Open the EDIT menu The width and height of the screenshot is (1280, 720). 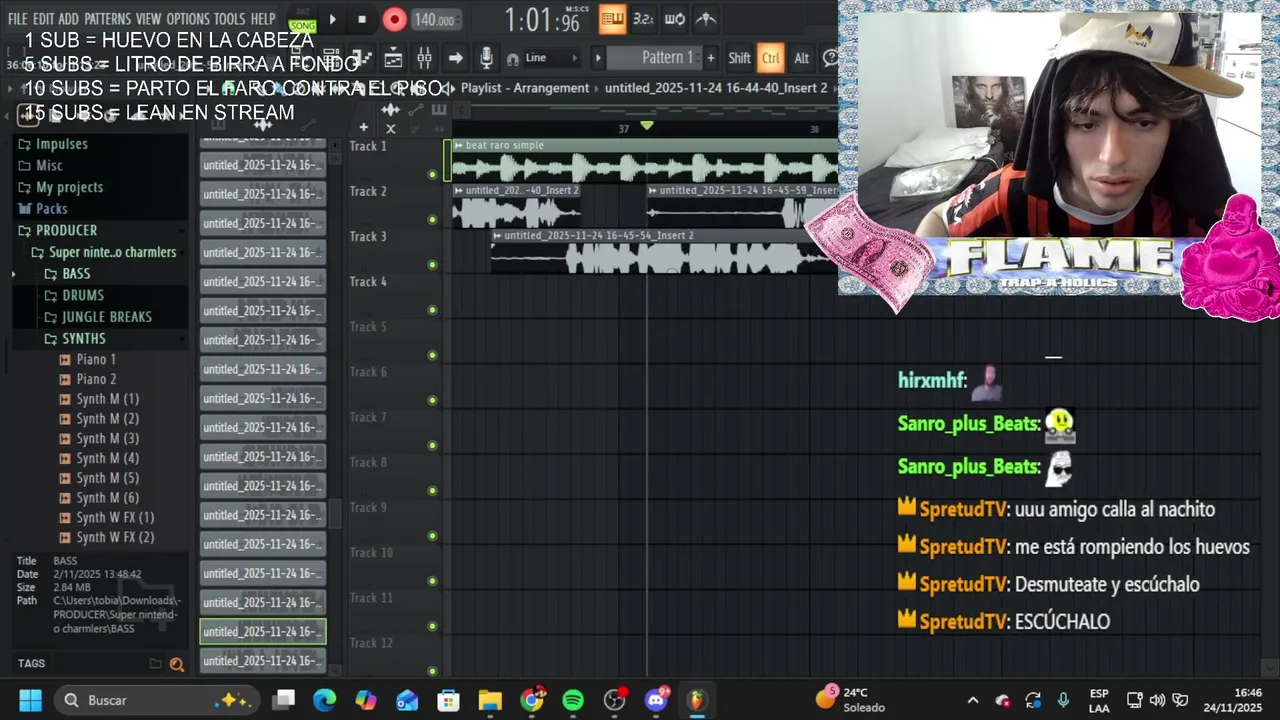coord(43,19)
